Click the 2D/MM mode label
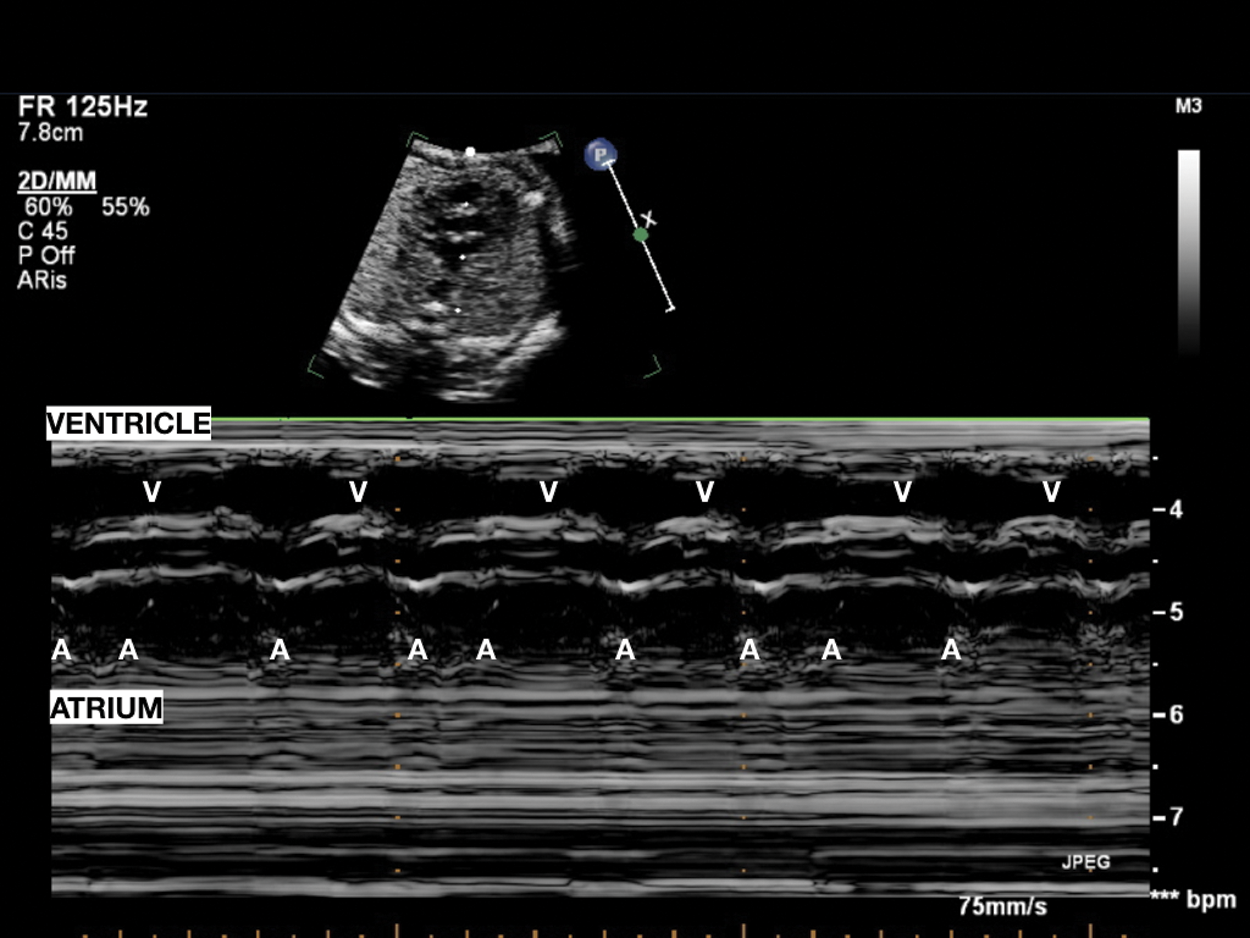The height and width of the screenshot is (938, 1250). (57, 181)
